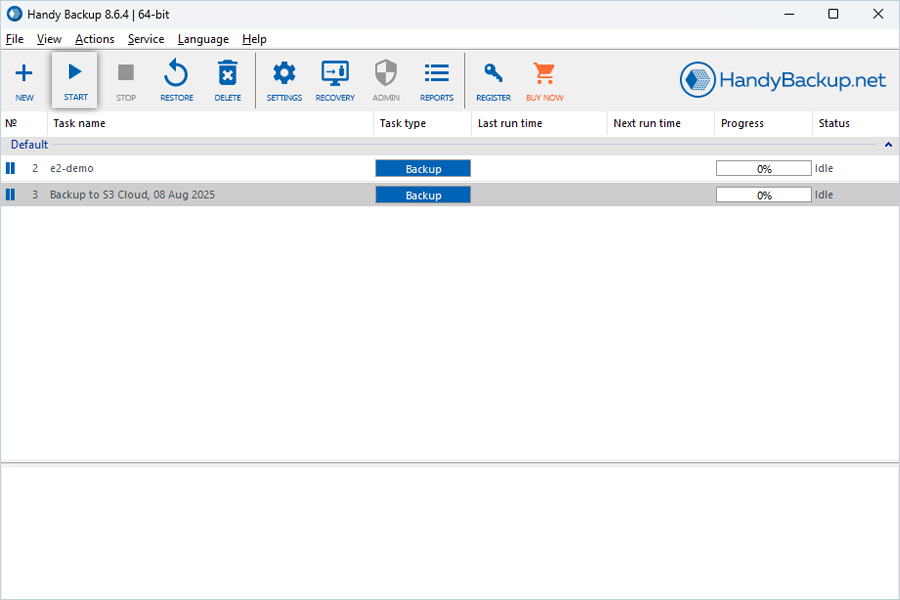Image resolution: width=900 pixels, height=600 pixels.
Task: Click Idle status of e2-demo row
Action: click(824, 168)
